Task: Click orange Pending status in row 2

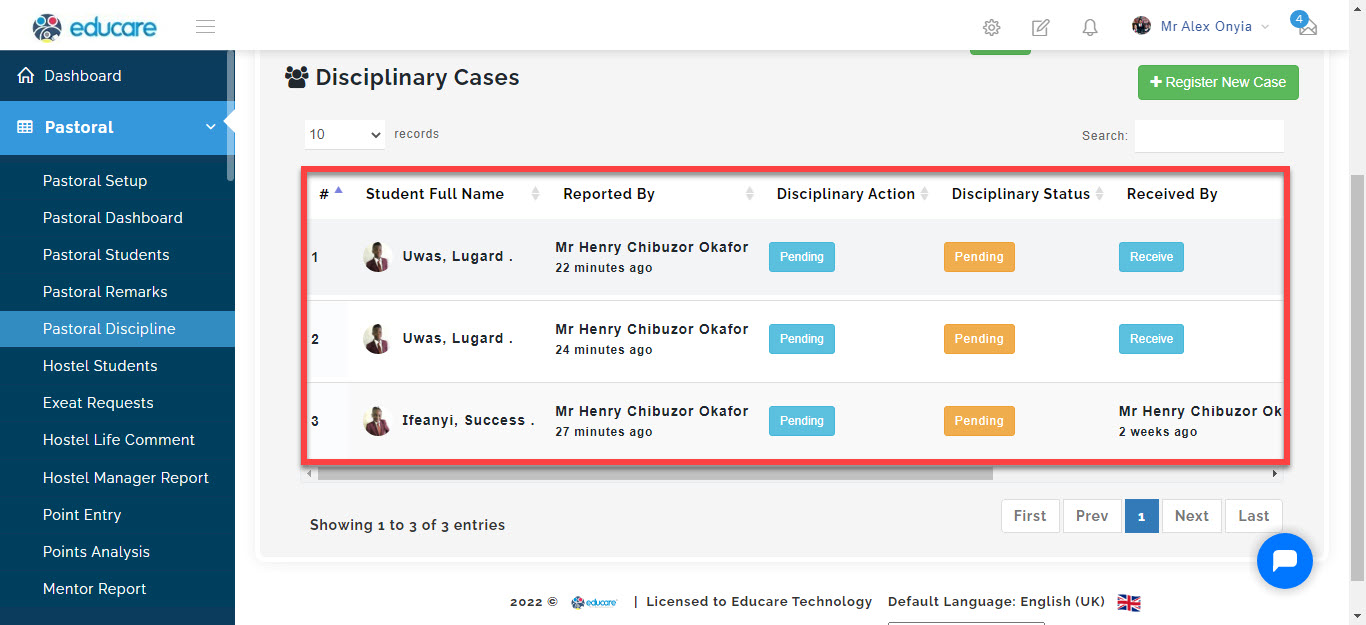Action: tap(979, 339)
